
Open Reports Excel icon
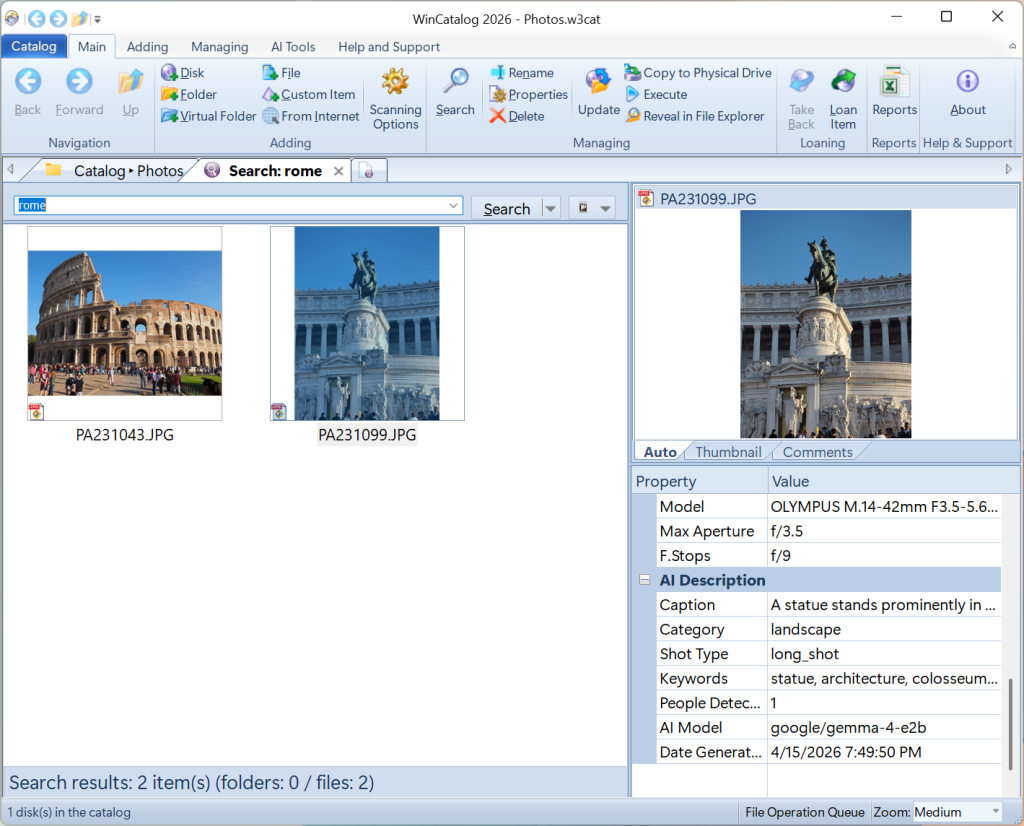click(x=893, y=83)
